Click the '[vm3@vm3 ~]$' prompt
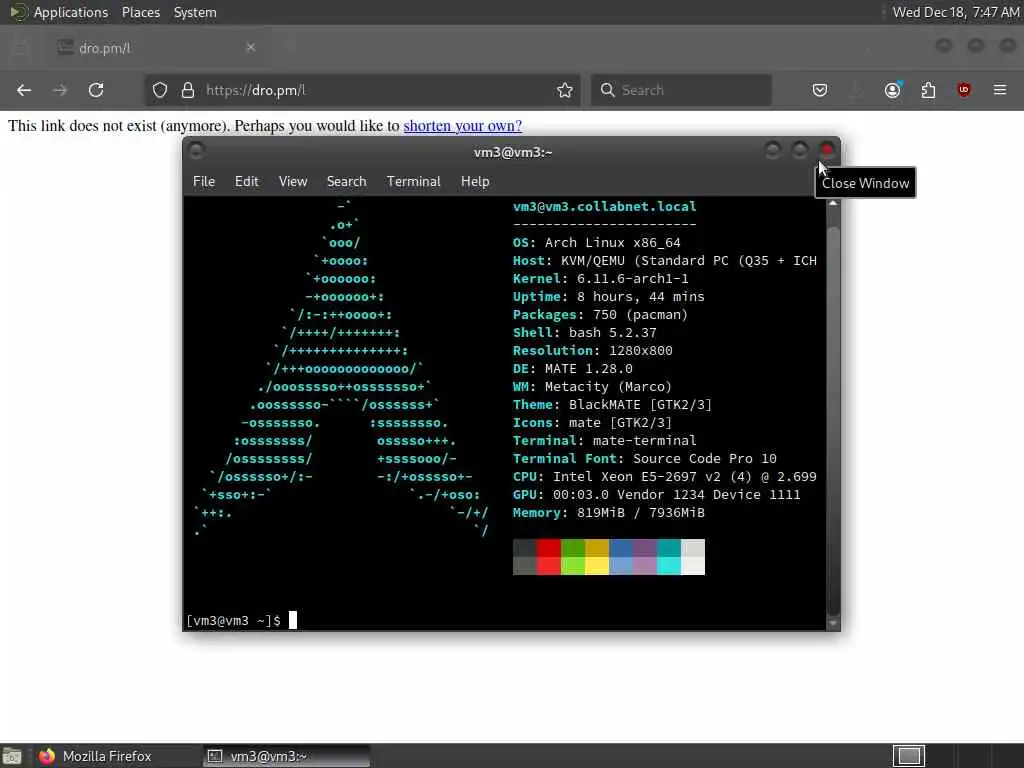 233,620
